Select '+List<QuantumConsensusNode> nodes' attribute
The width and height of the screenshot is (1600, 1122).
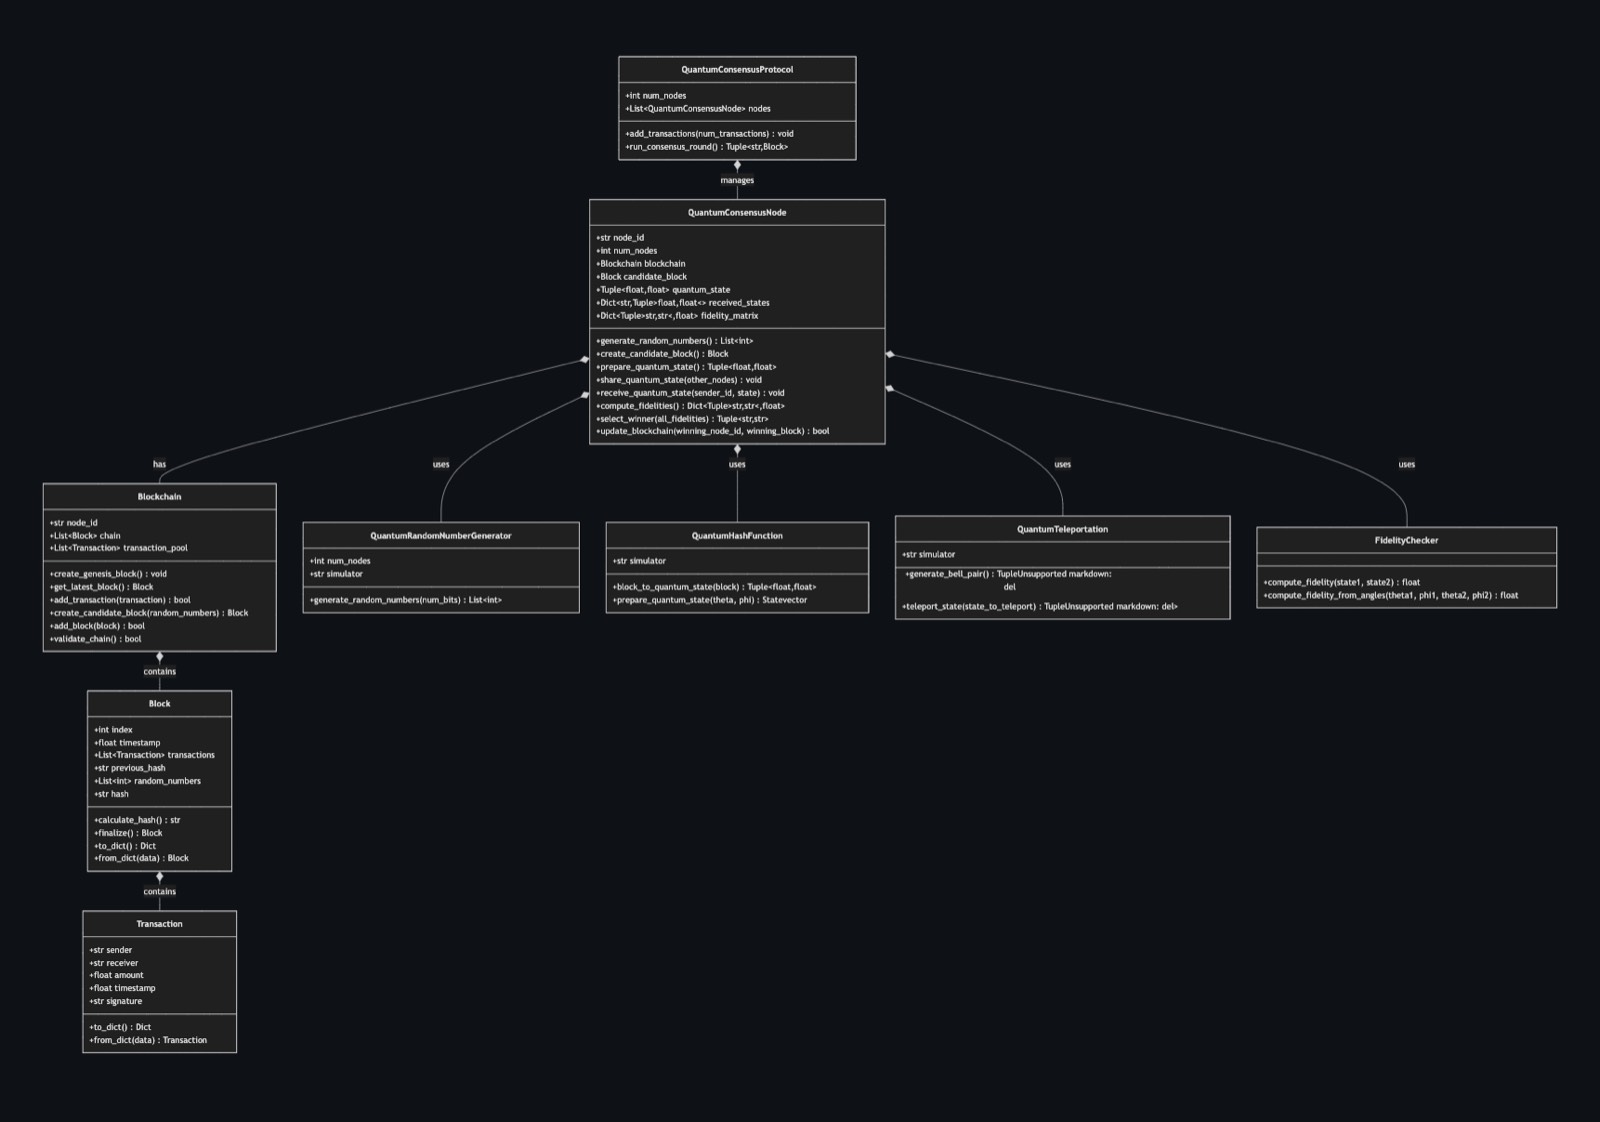[x=698, y=108]
